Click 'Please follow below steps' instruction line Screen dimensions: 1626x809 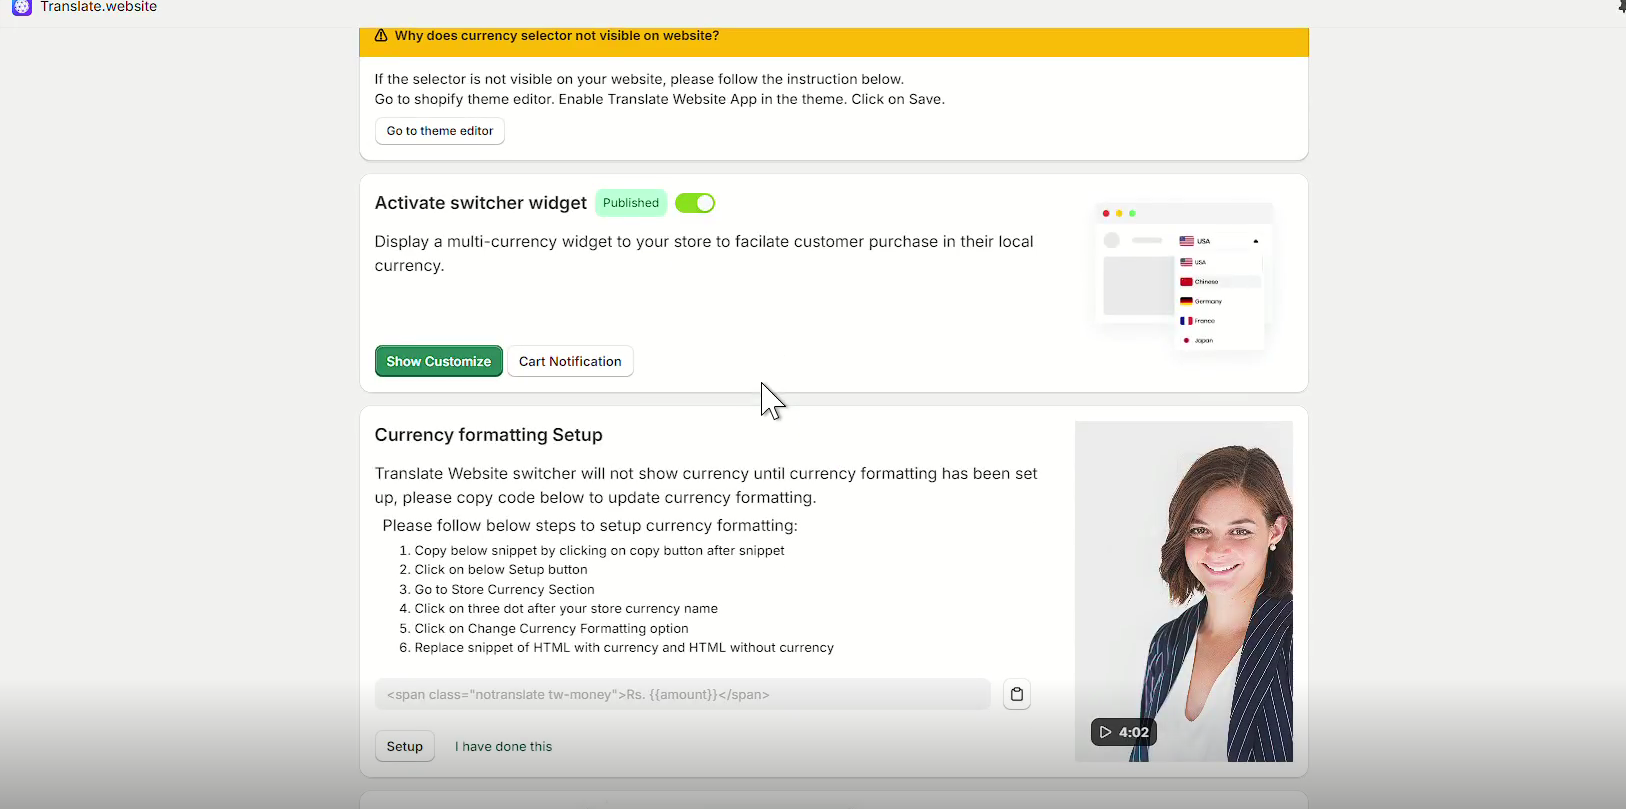tap(590, 526)
